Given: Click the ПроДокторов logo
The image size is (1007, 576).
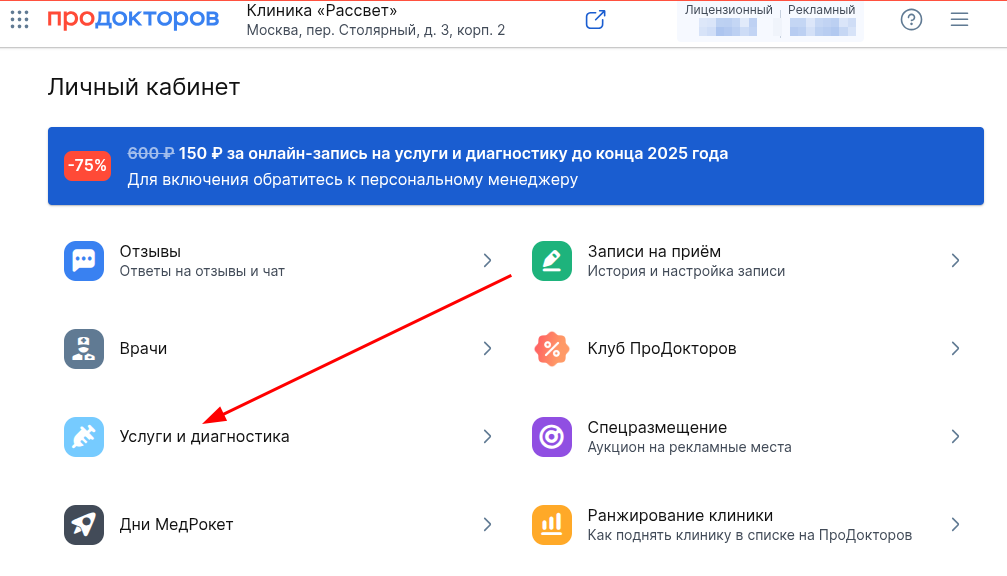Looking at the screenshot, I should 133,20.
